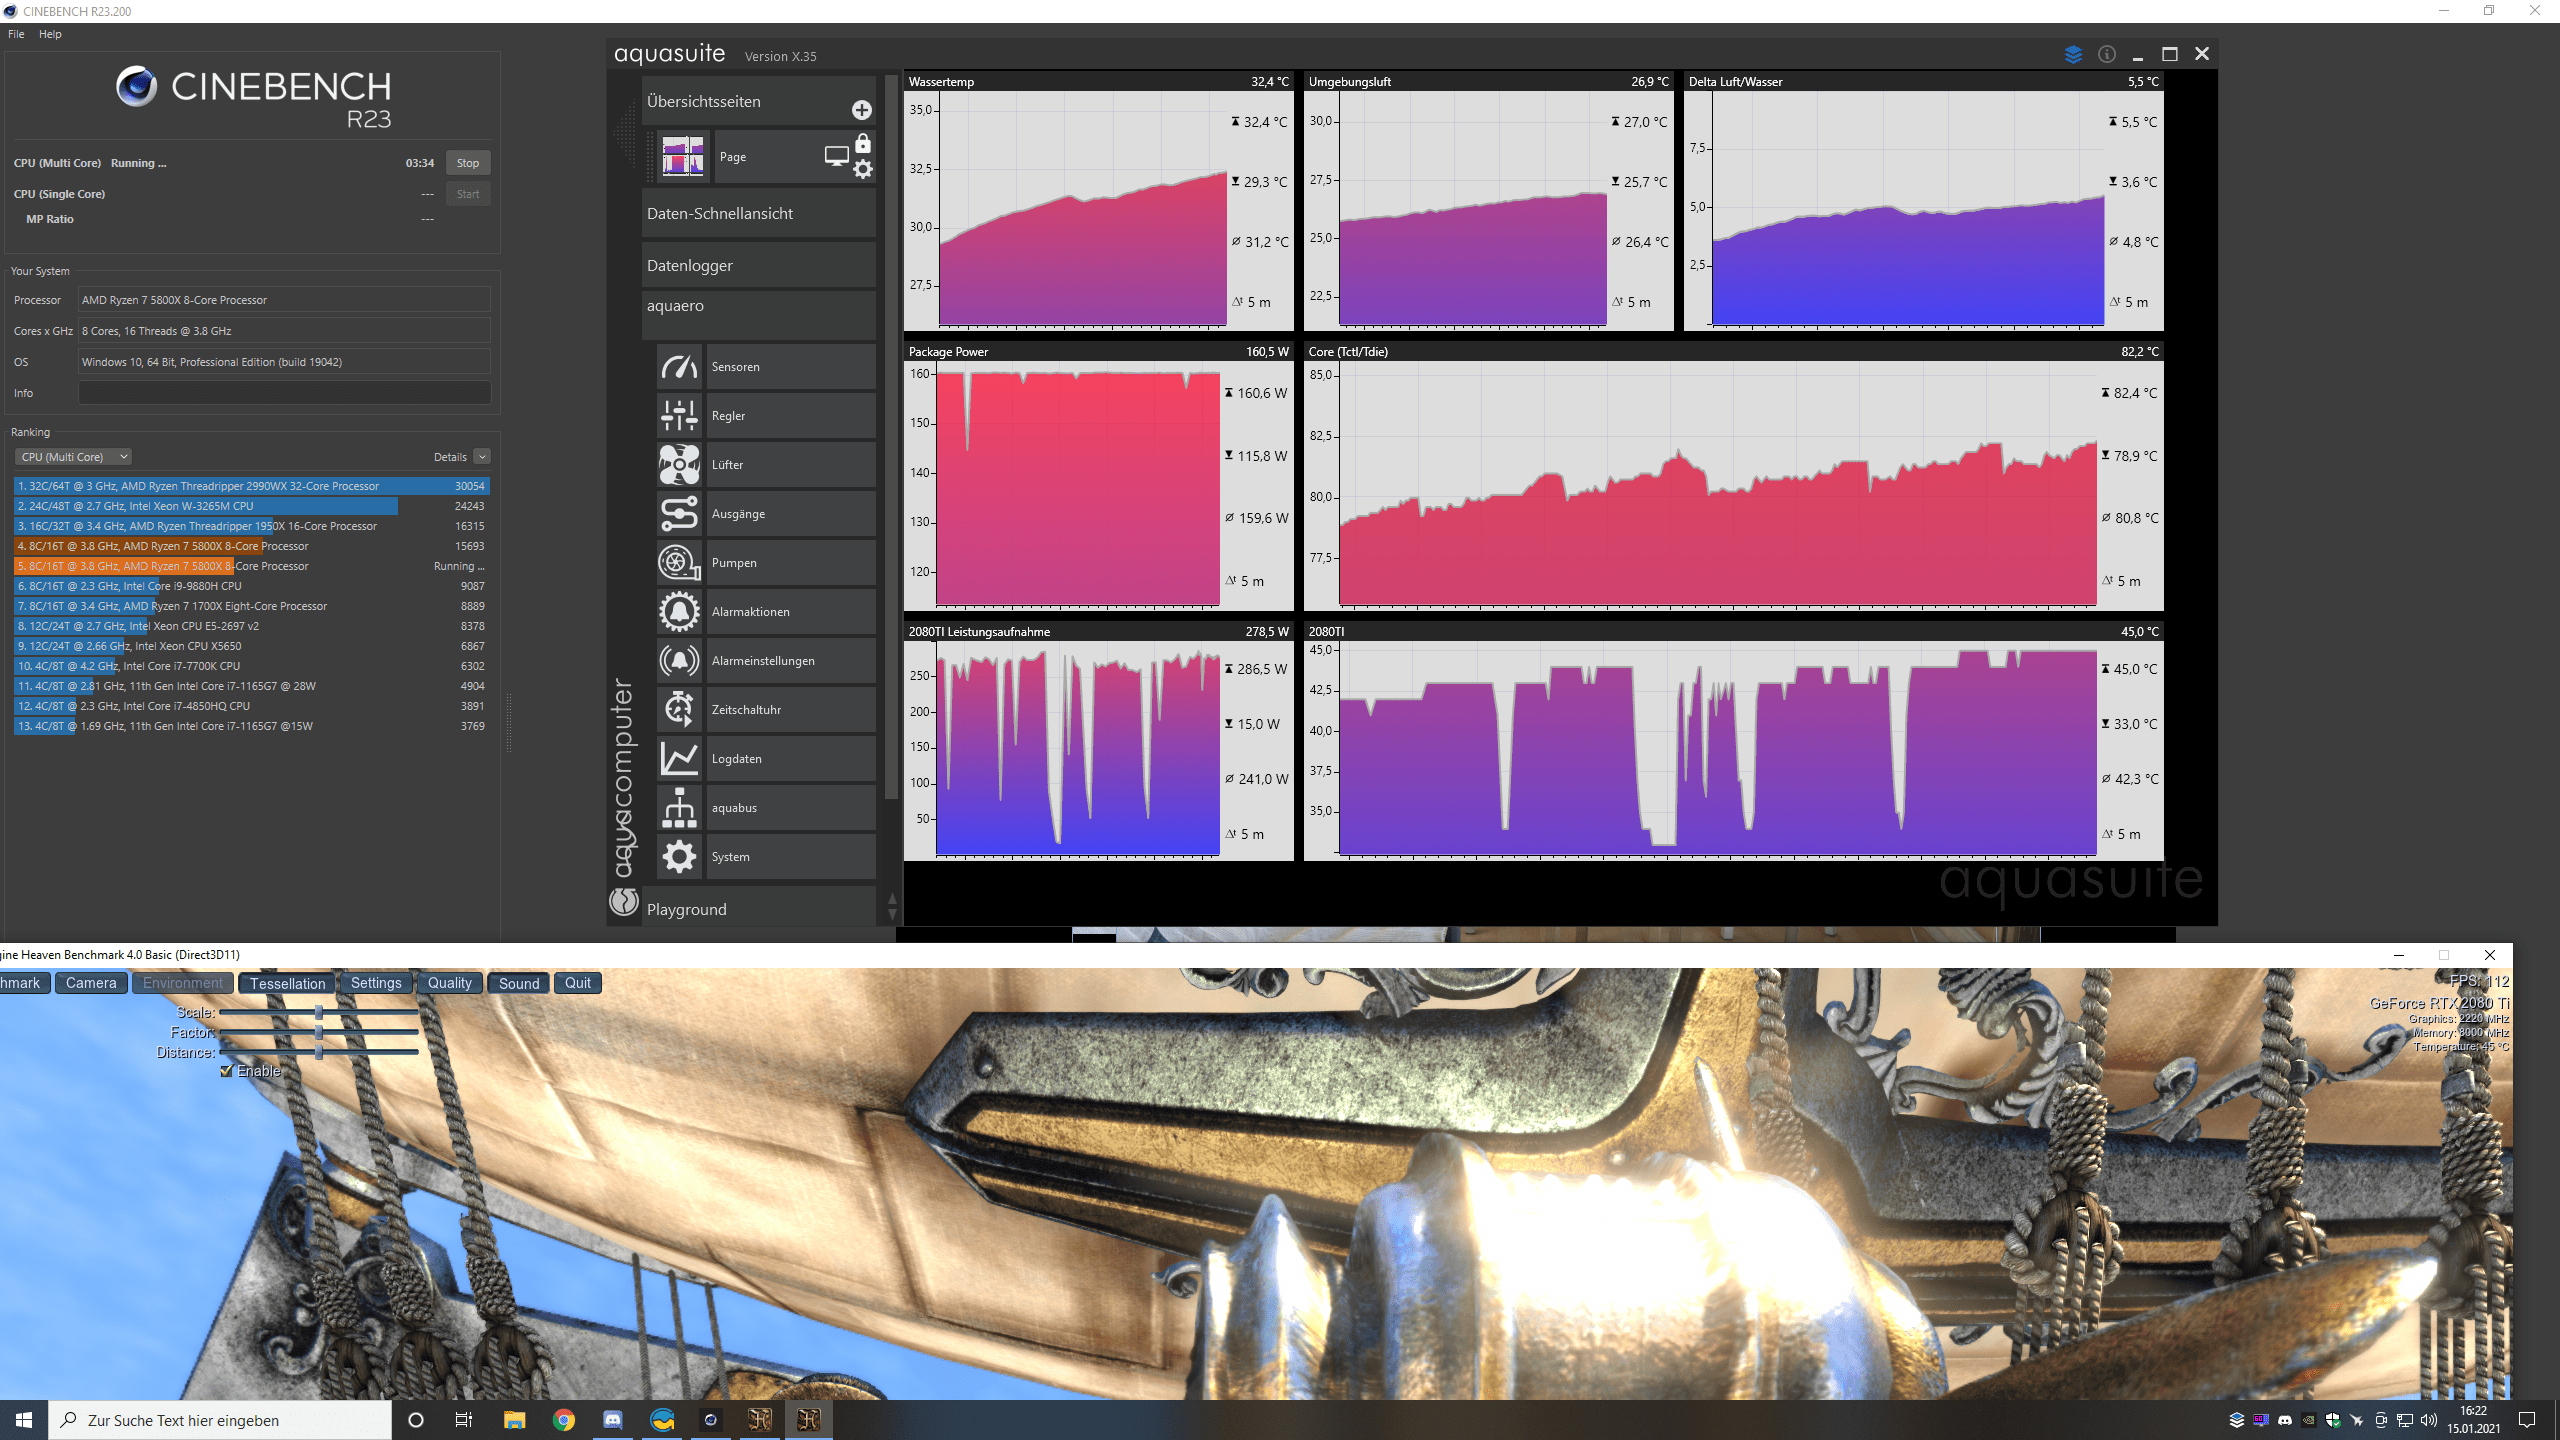
Task: Open the Sensoren gauge icon in aquasuite
Action: pyautogui.click(x=679, y=367)
